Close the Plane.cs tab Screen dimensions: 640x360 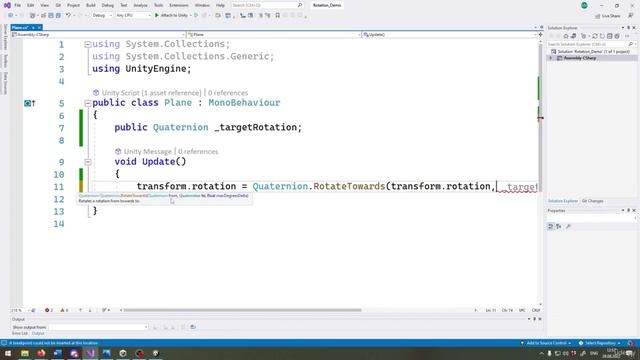[39, 27]
